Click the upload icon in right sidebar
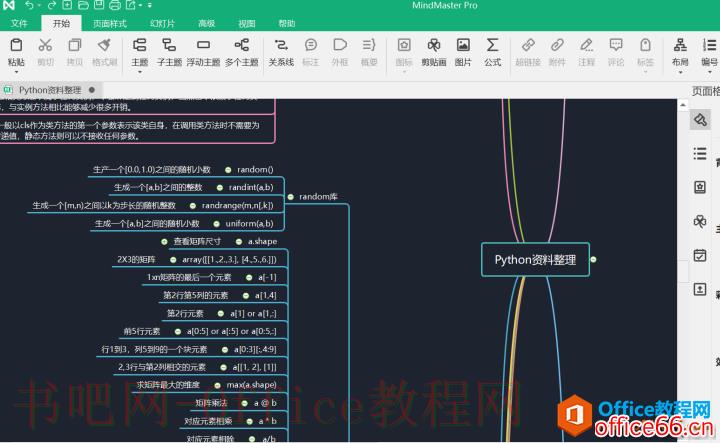Screen dimensions: 720x443 (700, 289)
